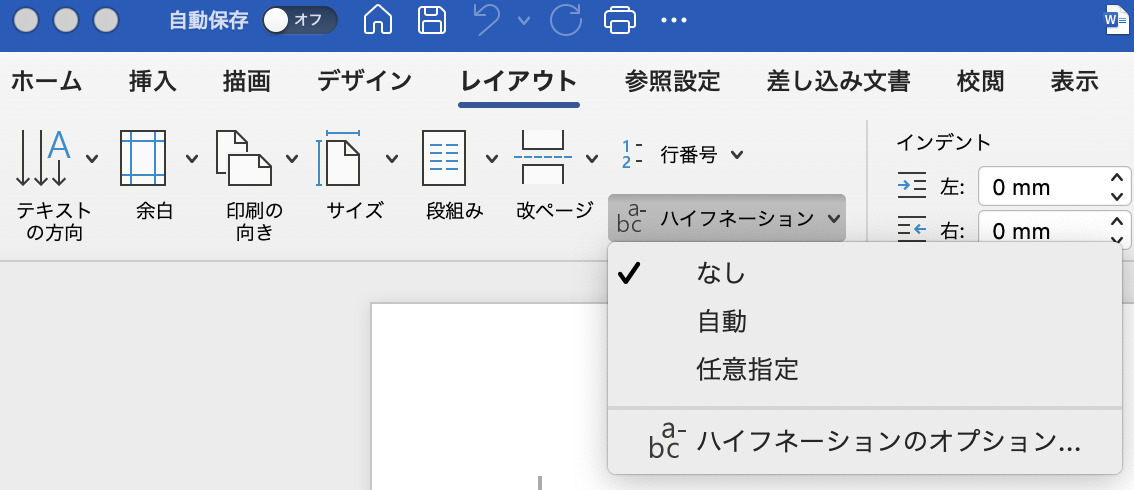1134x490 pixels.
Task: Click the サイズ page size icon
Action: (x=338, y=158)
